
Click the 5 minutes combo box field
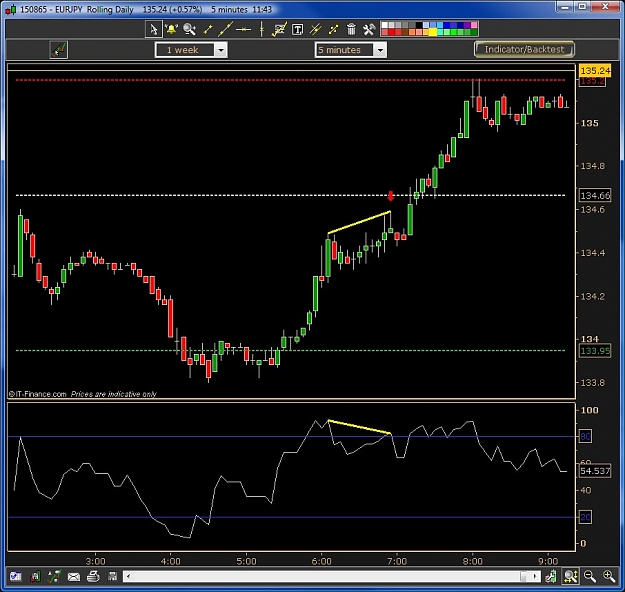tap(350, 50)
